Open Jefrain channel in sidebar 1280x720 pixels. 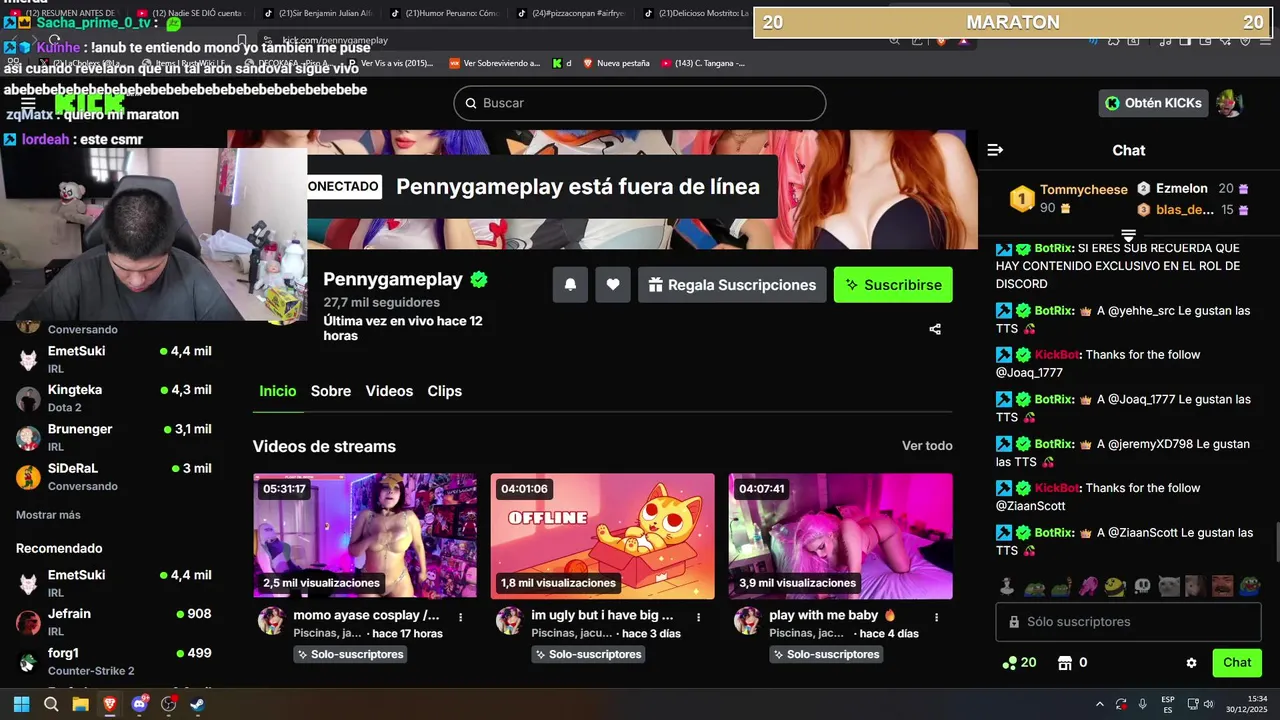point(114,622)
